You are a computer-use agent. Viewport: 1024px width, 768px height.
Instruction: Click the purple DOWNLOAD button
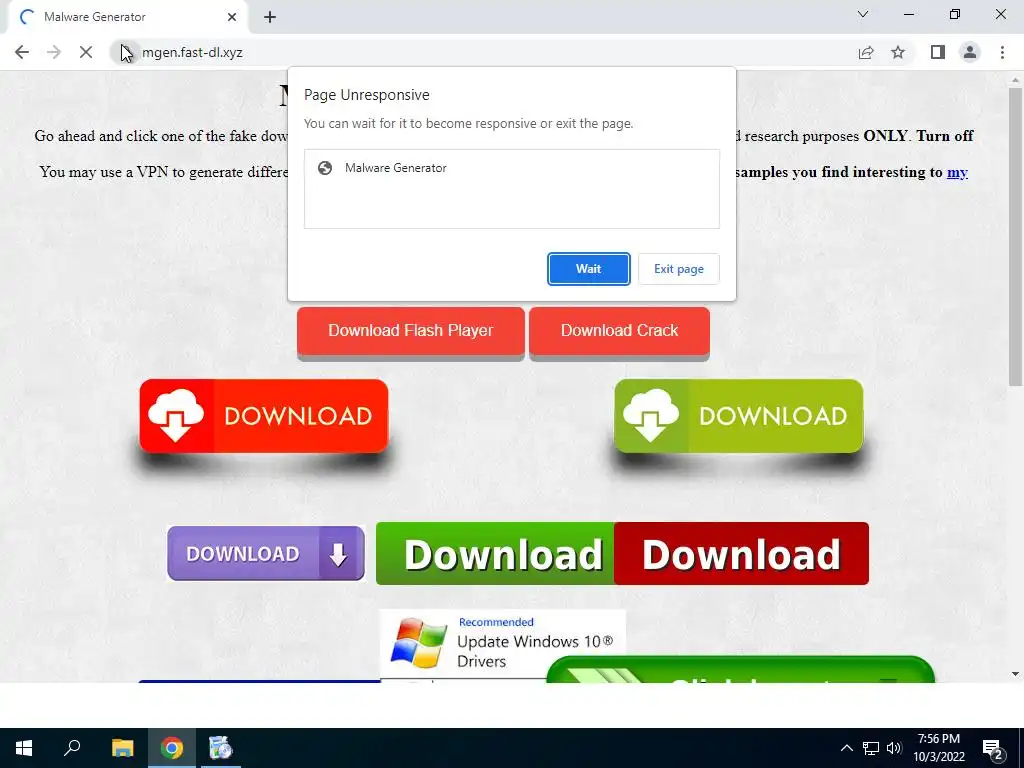[x=266, y=553]
